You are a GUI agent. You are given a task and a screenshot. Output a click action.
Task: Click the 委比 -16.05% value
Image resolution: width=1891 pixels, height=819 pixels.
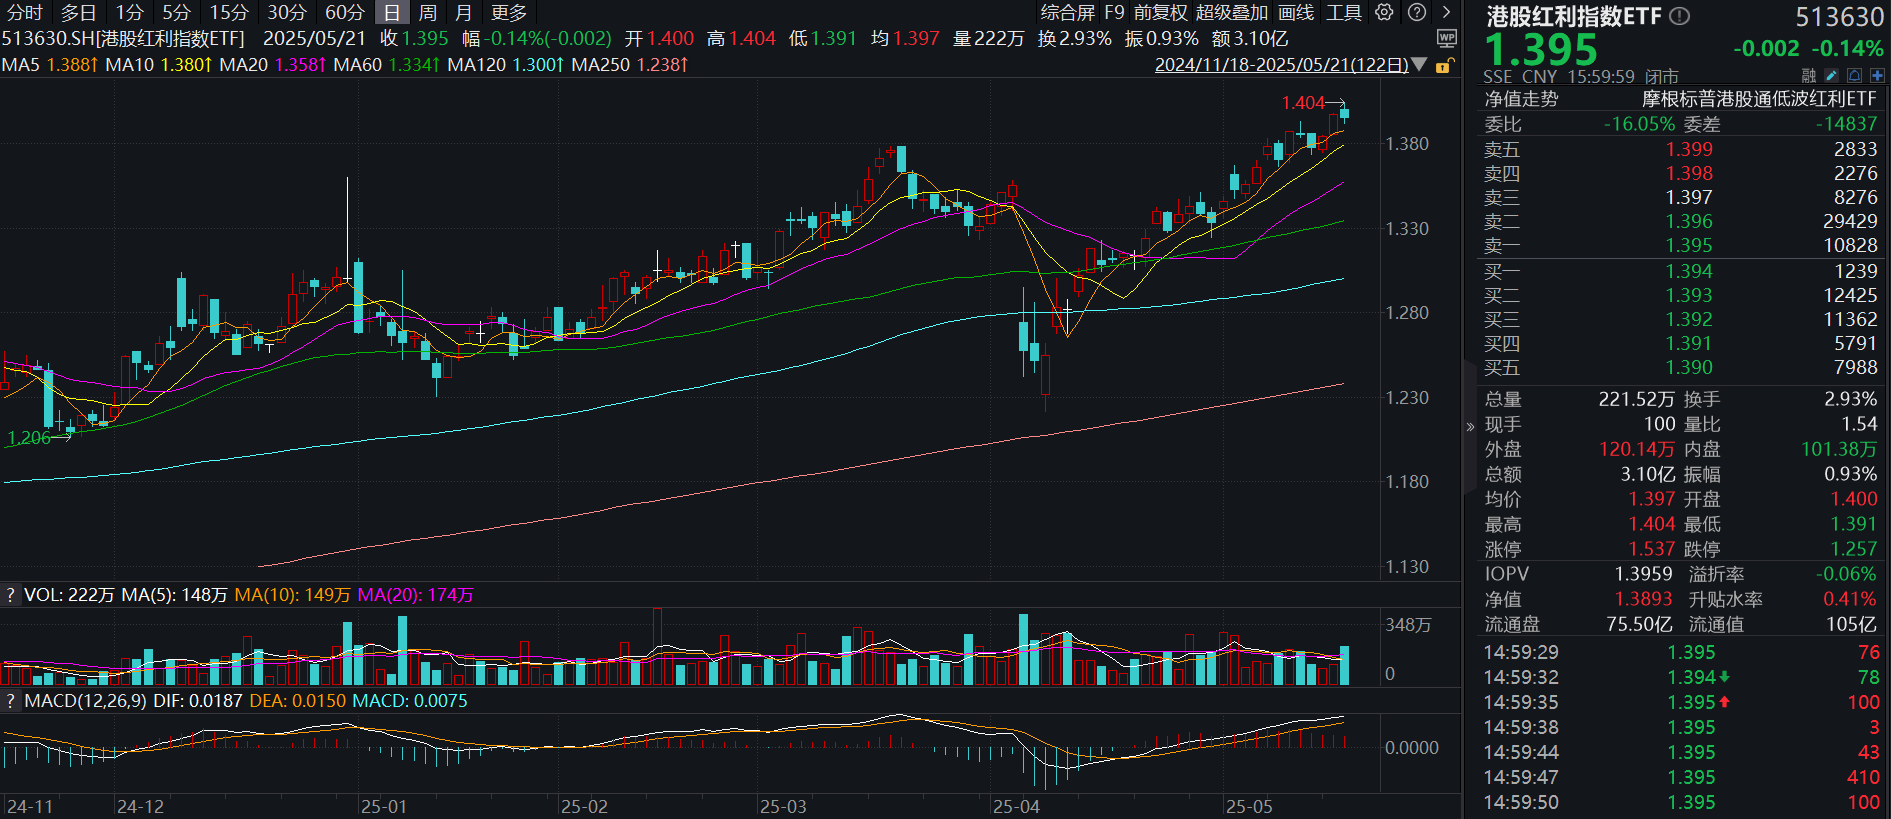(1639, 124)
